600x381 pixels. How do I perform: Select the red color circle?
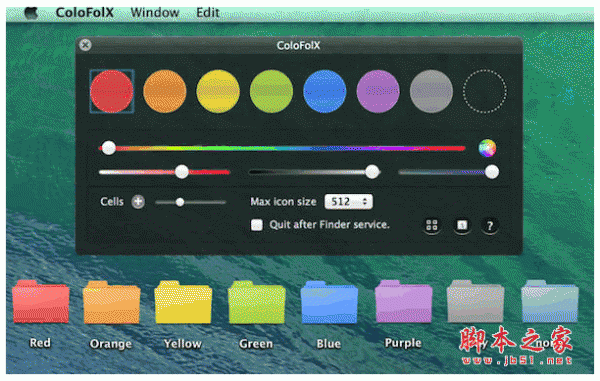pos(112,91)
